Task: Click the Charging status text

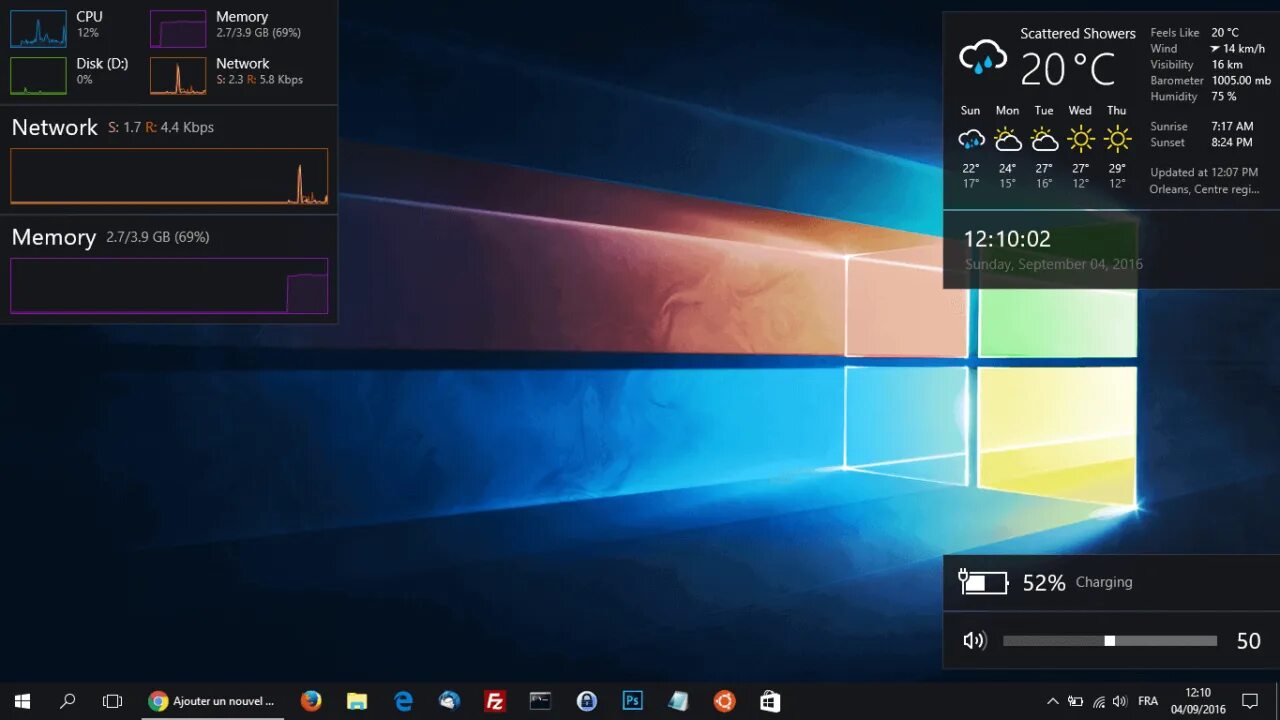Action: pos(1104,582)
